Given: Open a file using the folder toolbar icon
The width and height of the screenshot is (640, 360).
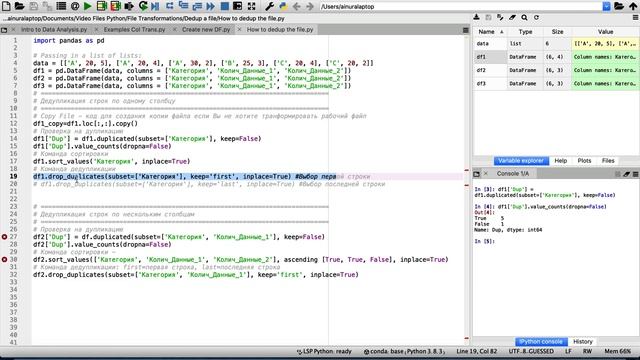Looking at the screenshot, I should [20, 6].
